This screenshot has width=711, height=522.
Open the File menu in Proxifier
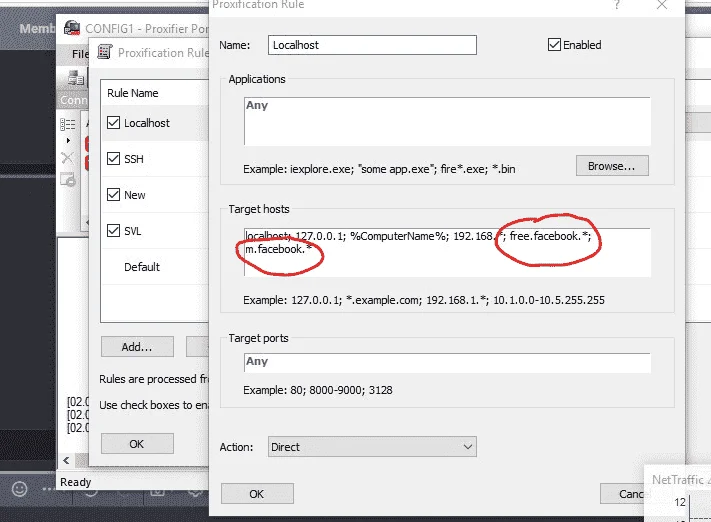[80, 54]
